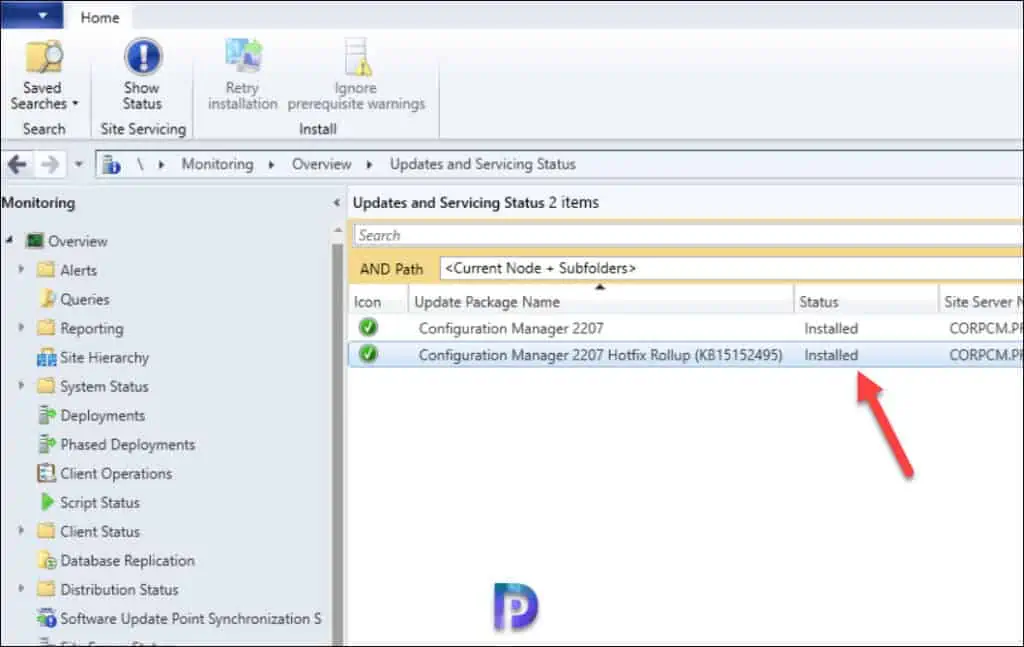
Task: Expand the Client Status tree node
Action: (21, 530)
